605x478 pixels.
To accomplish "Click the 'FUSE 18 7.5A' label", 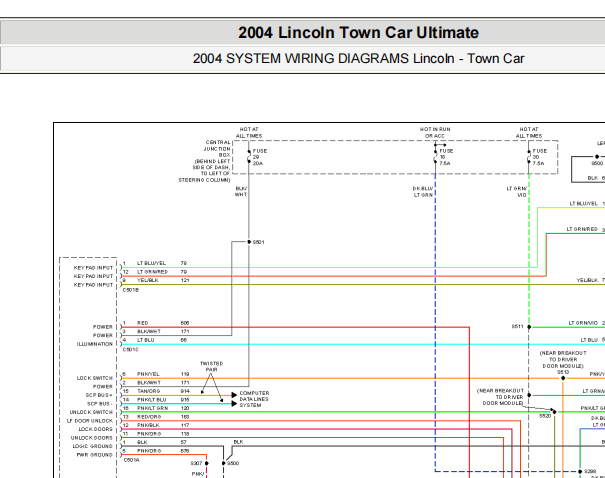I will tap(446, 157).
